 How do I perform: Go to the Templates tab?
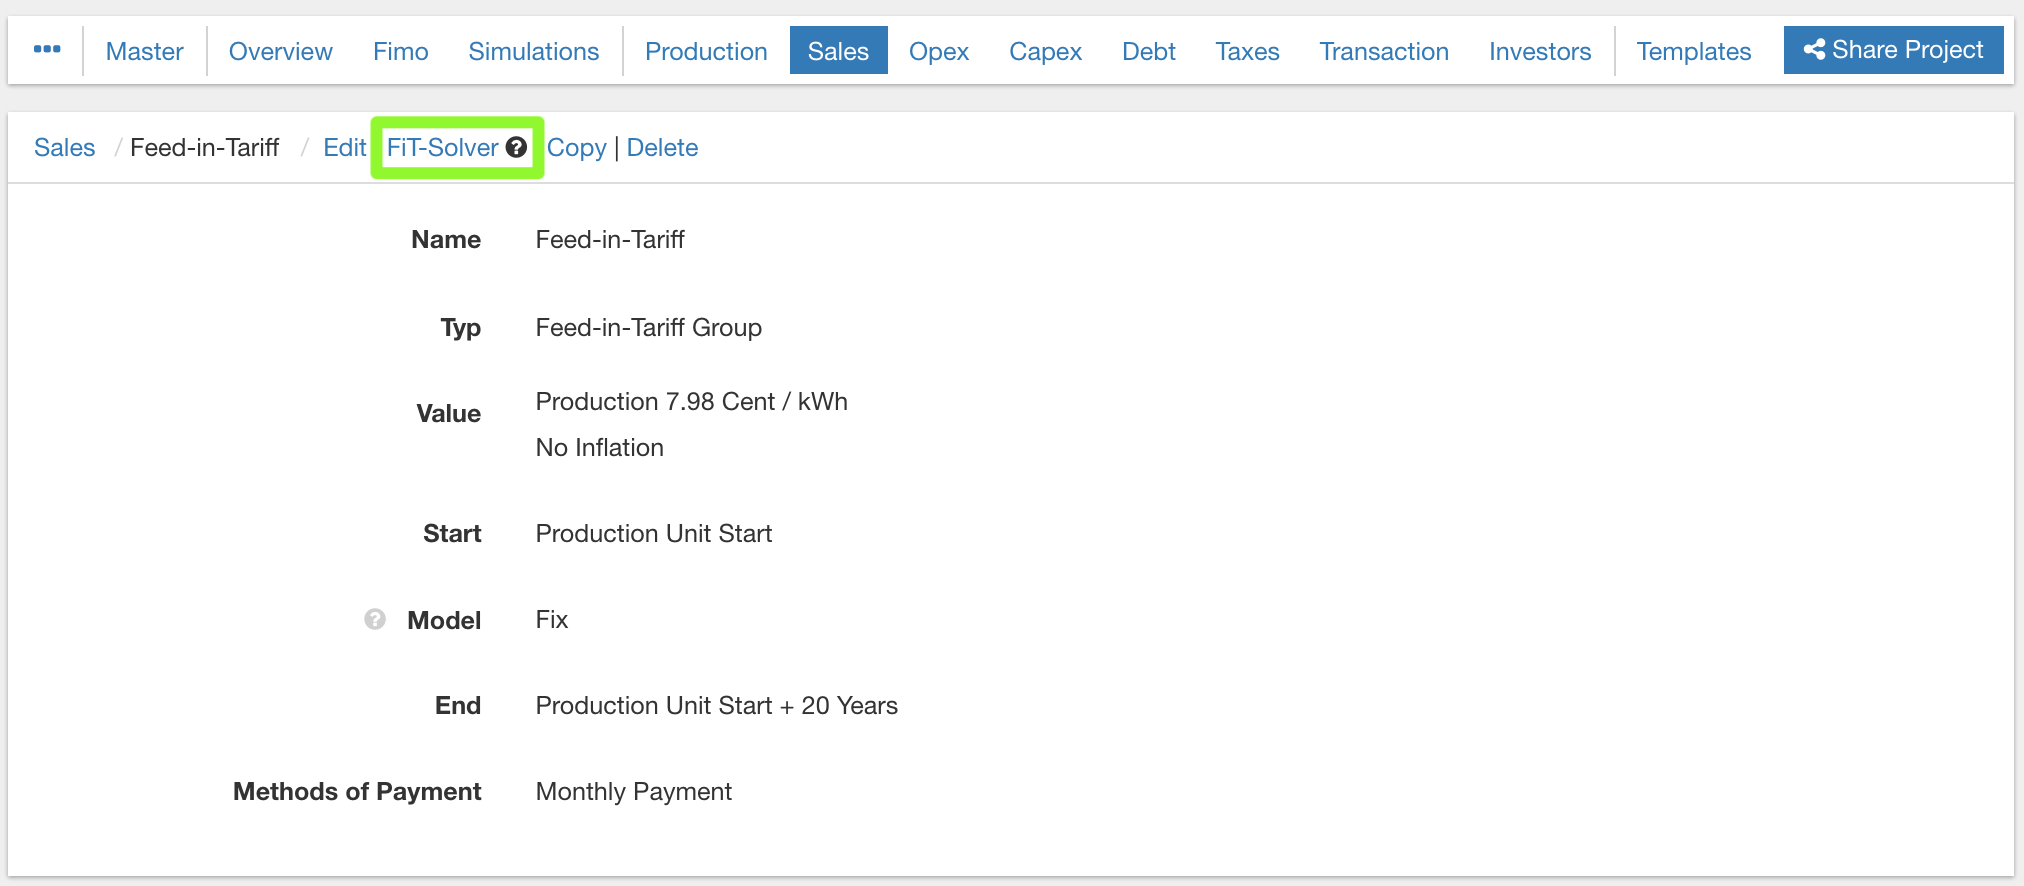(1693, 51)
